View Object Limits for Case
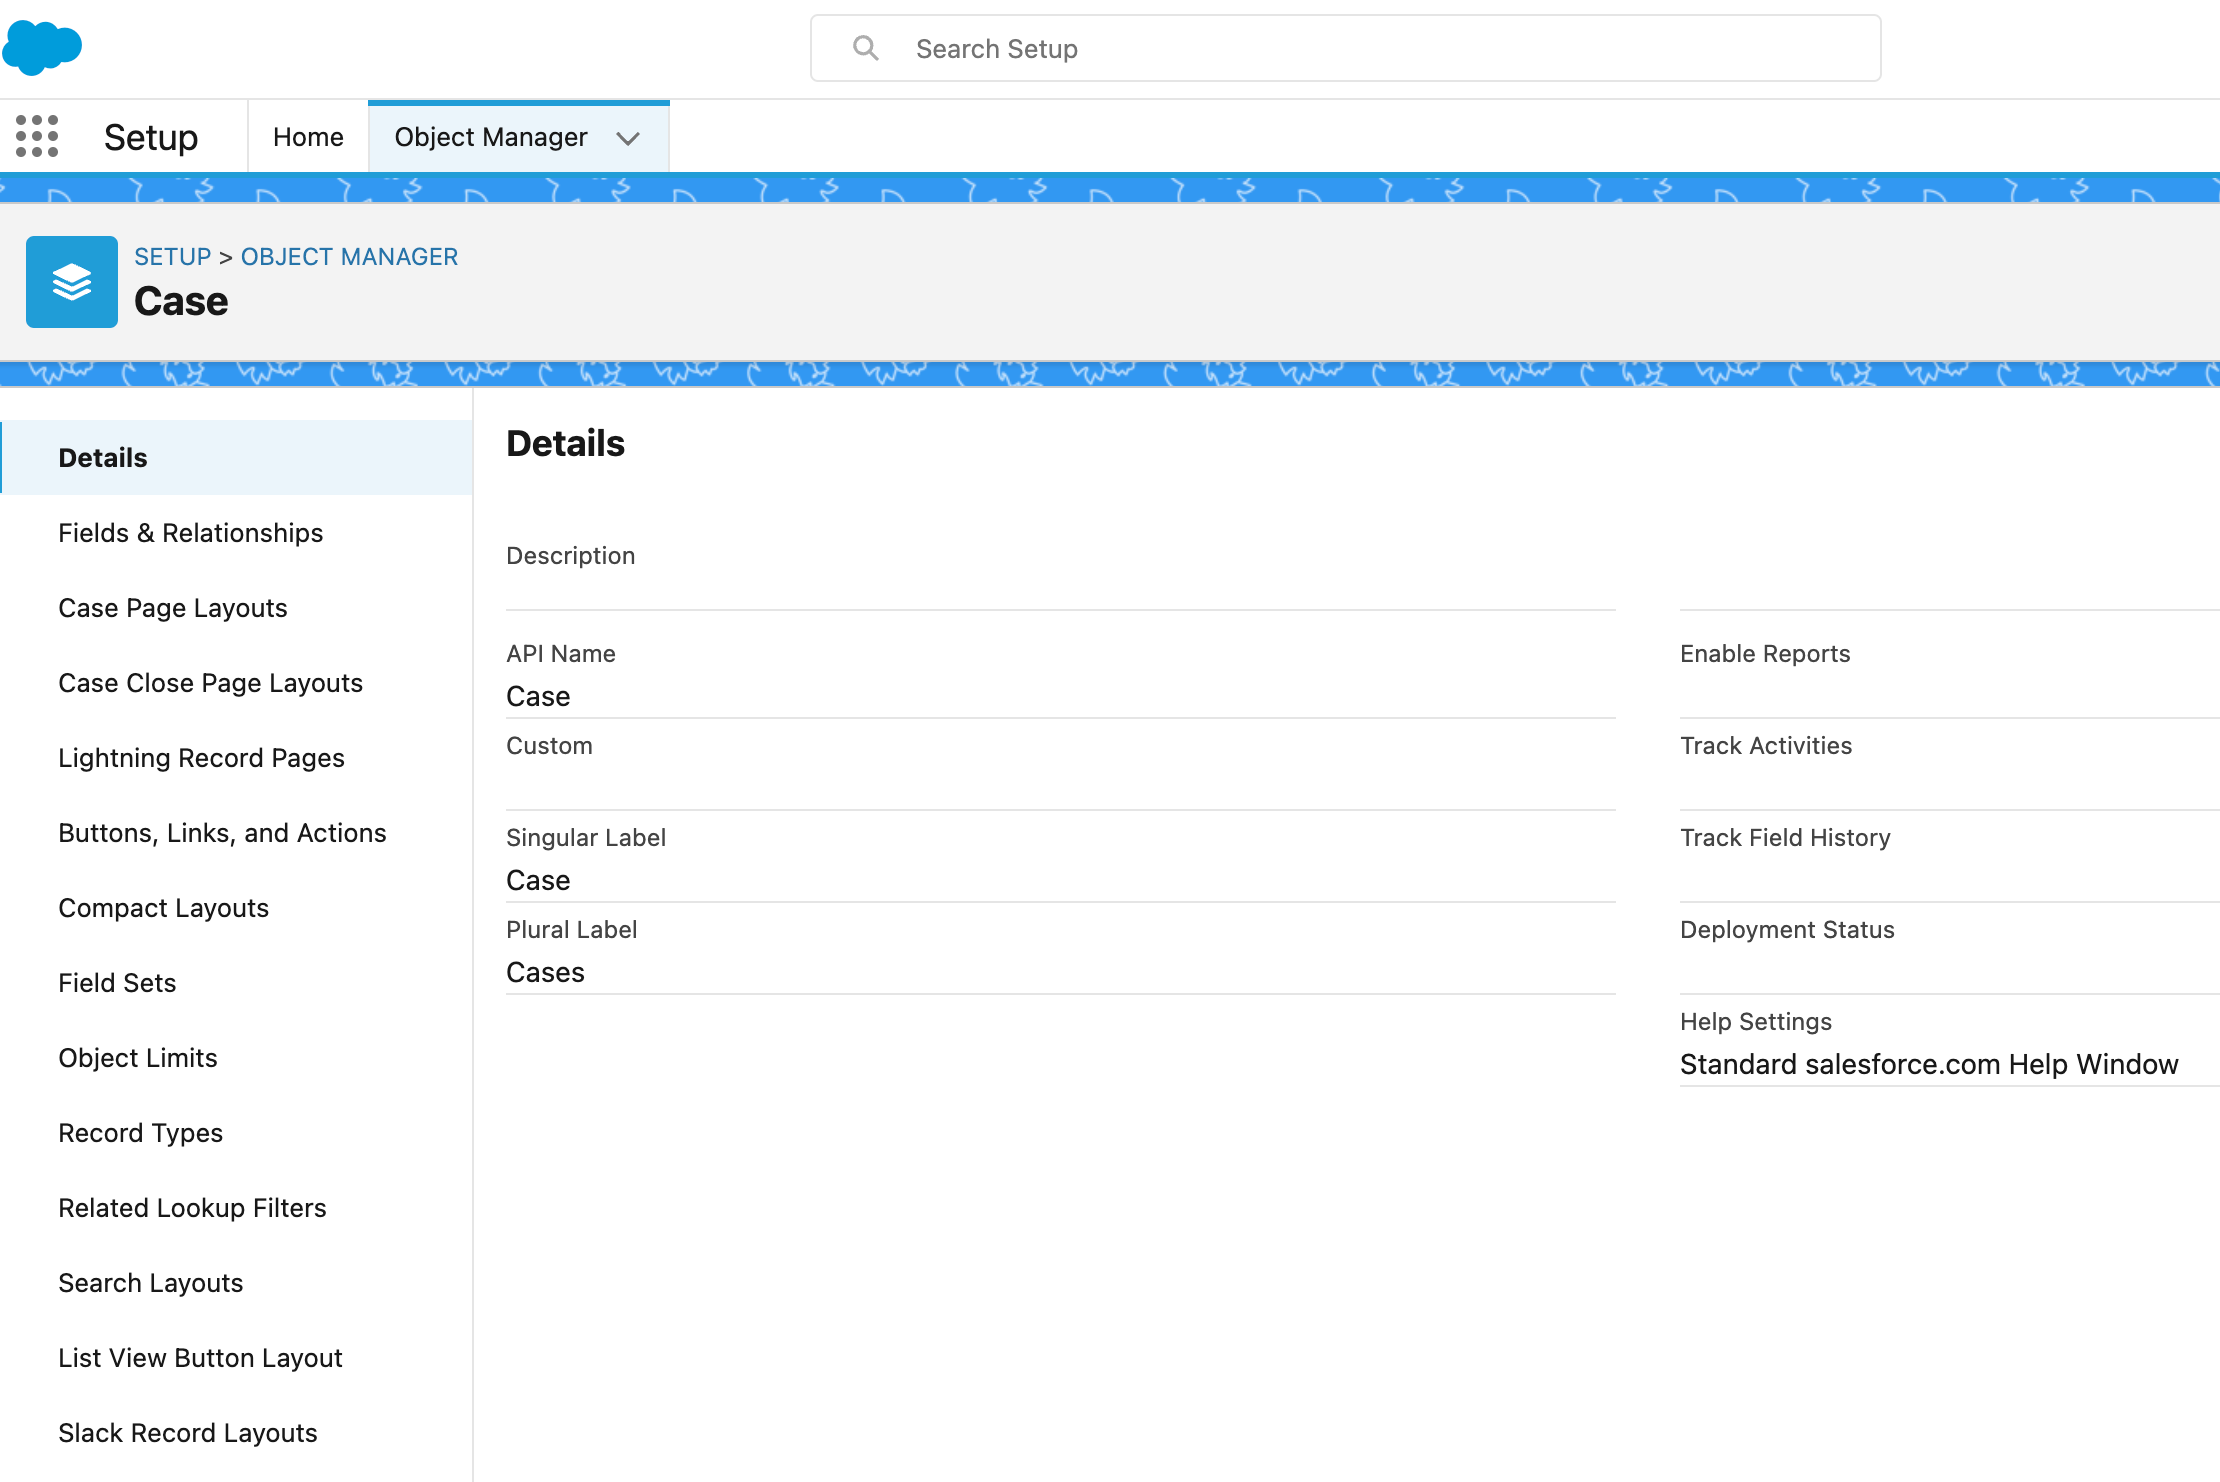Viewport: 2220px width, 1482px height. (x=137, y=1057)
